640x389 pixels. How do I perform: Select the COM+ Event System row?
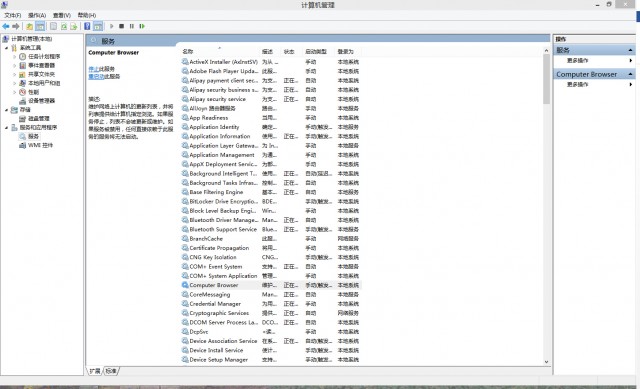click(271, 267)
